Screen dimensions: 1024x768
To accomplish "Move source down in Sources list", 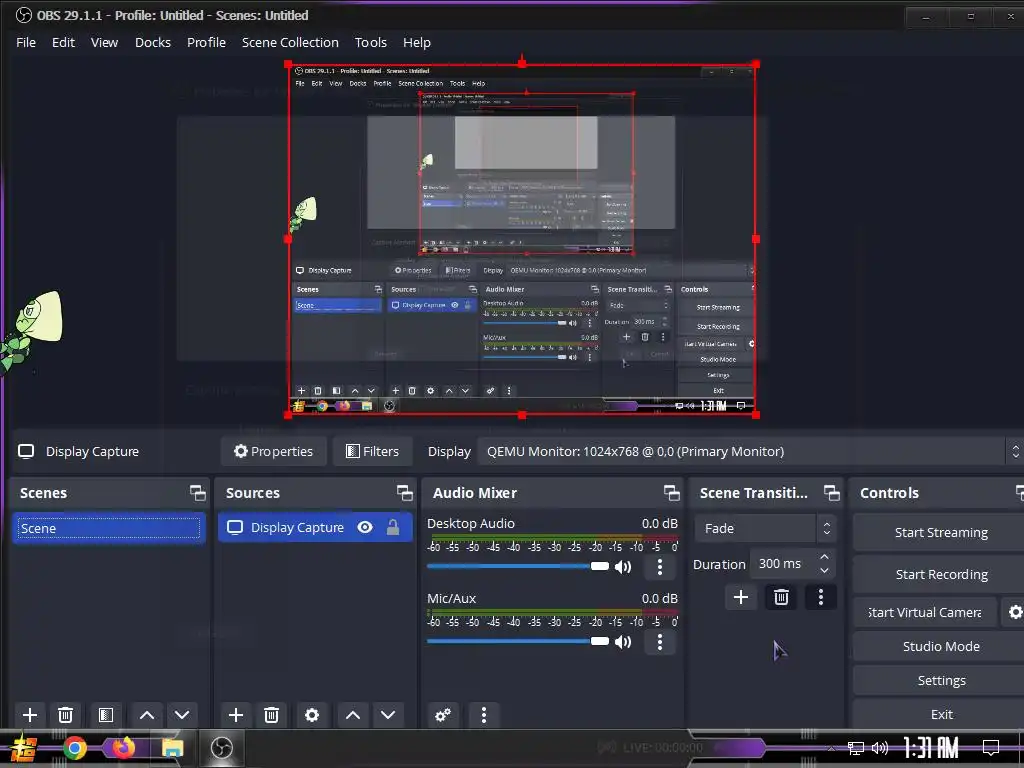I will click(388, 714).
